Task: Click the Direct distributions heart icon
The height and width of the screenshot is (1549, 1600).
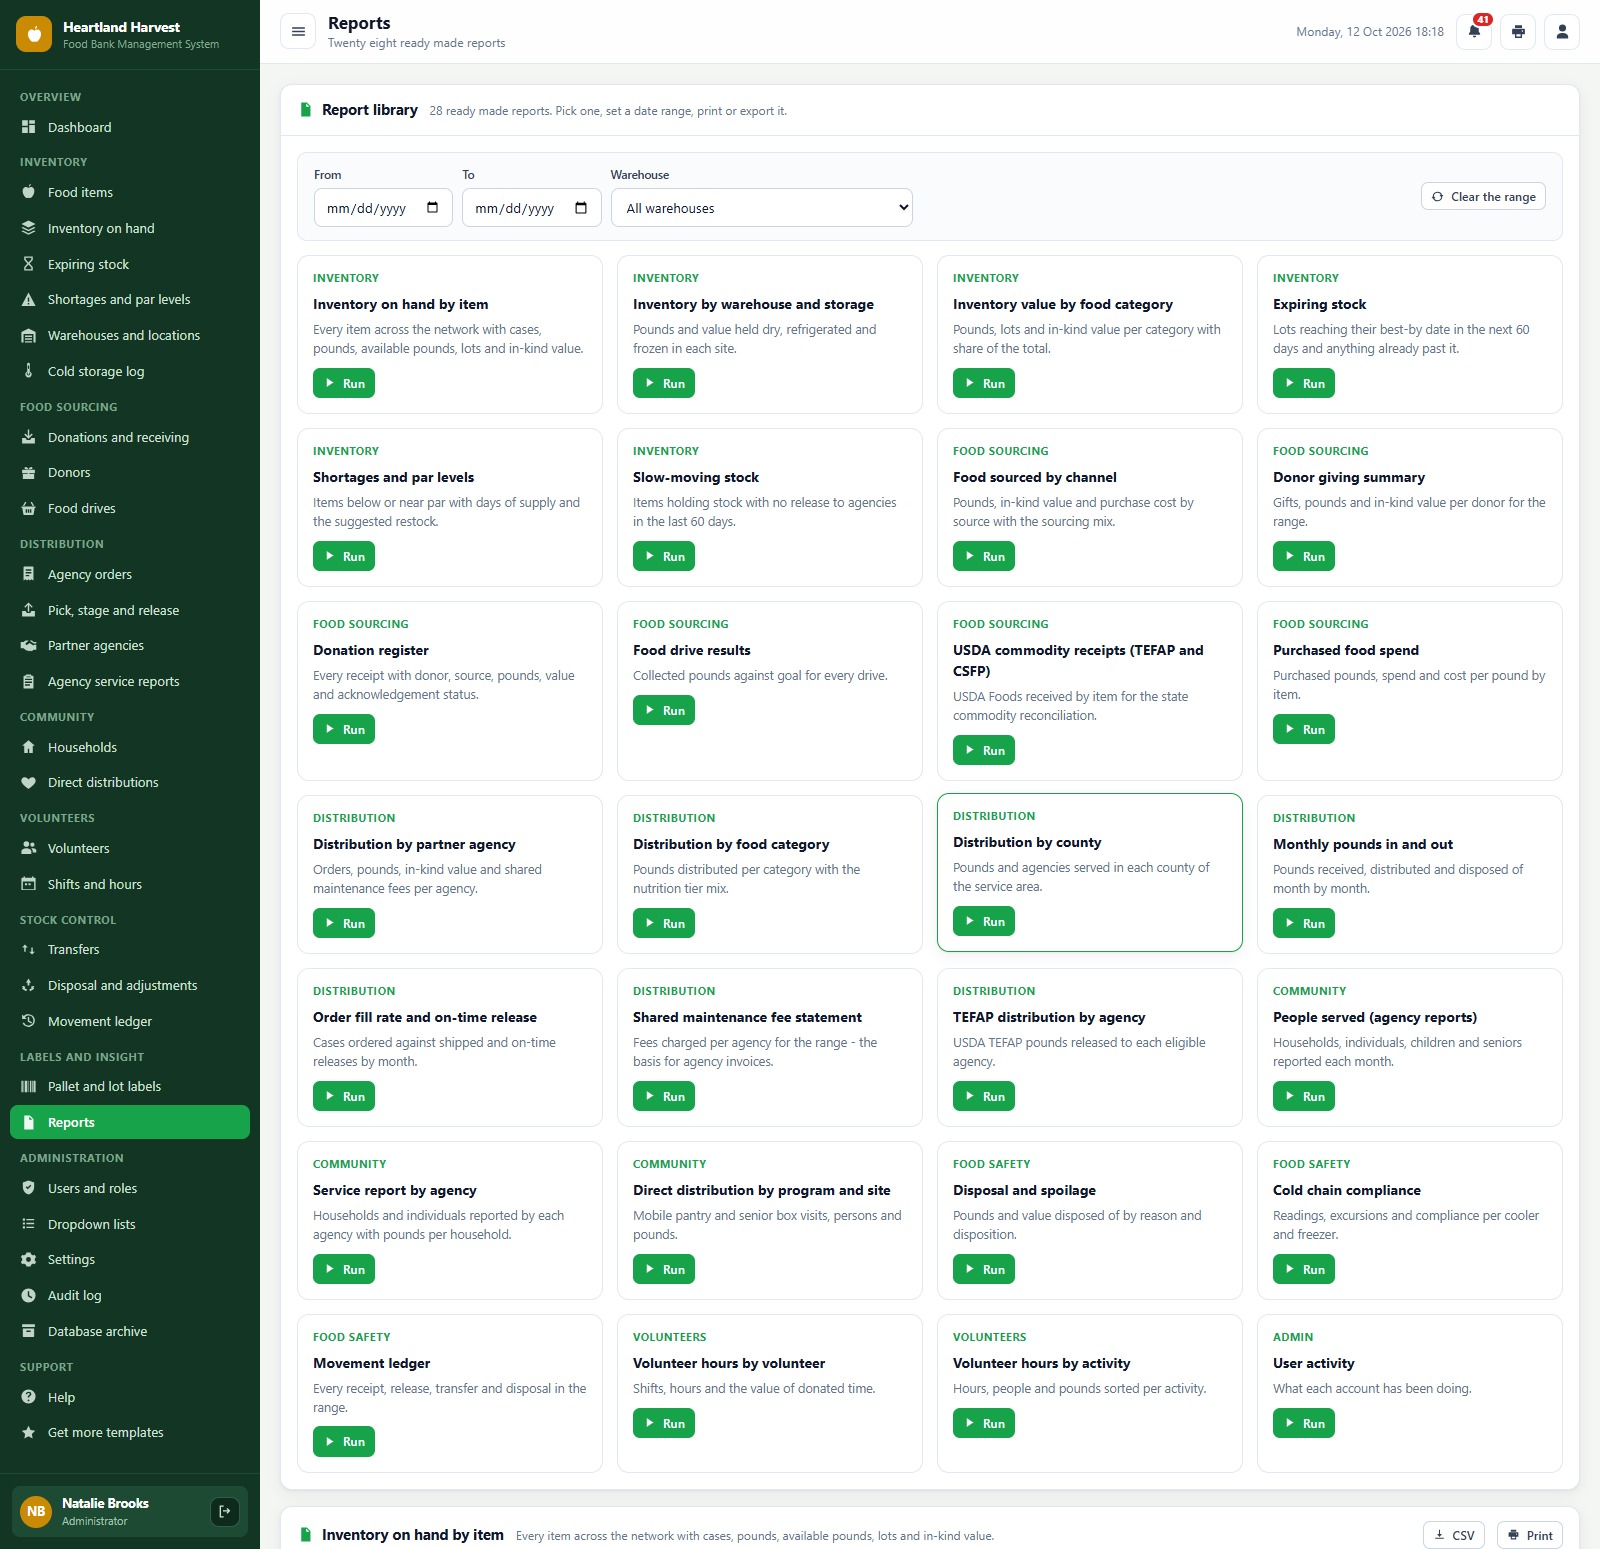Action: (x=29, y=782)
